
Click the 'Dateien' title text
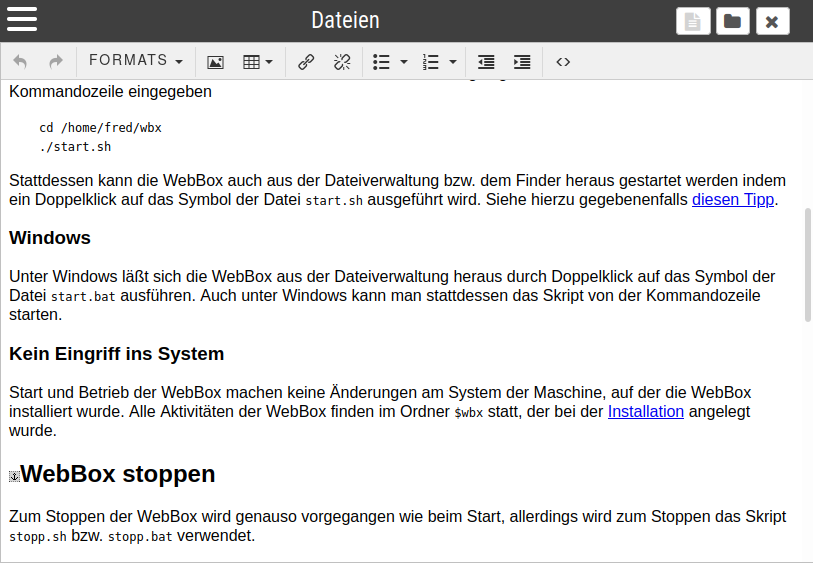tap(345, 20)
